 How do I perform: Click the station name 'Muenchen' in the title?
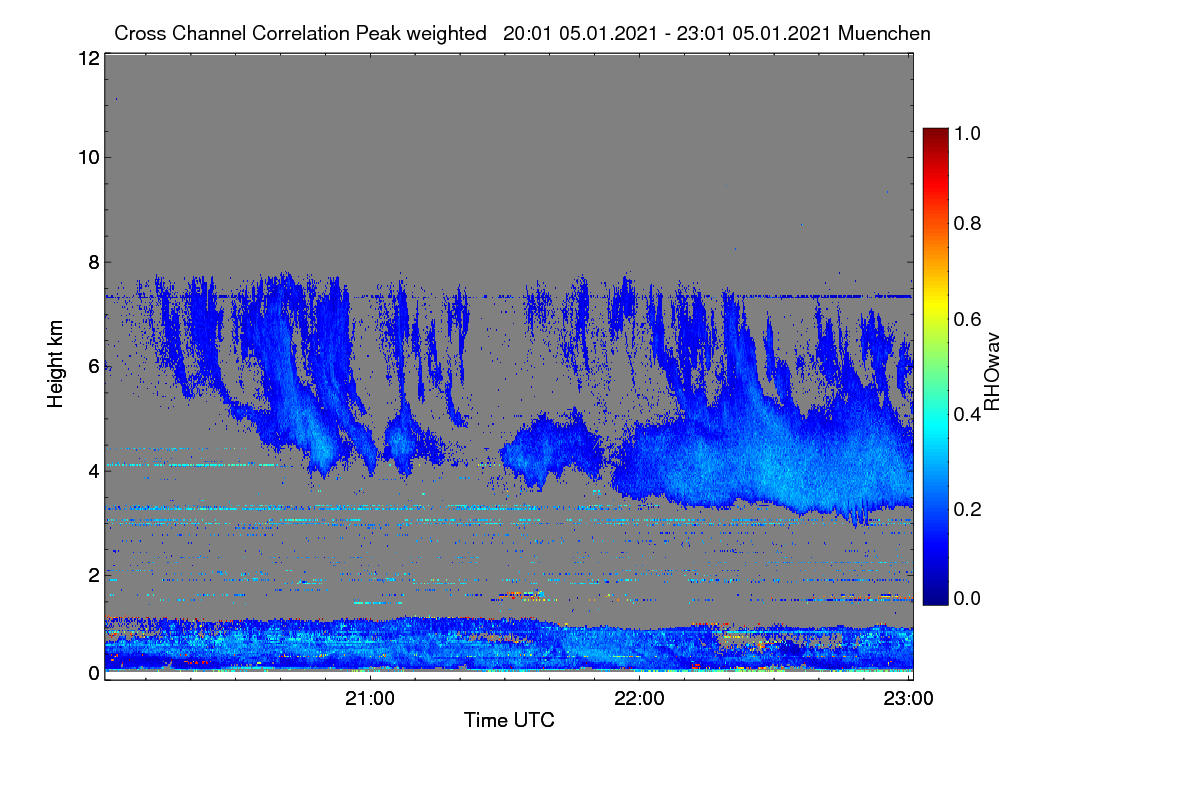pos(885,33)
